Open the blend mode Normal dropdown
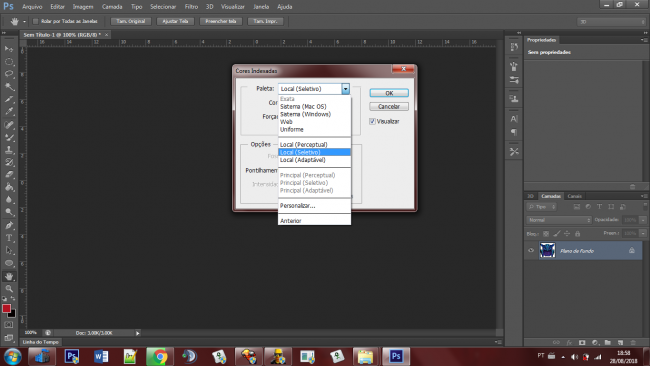 click(559, 220)
